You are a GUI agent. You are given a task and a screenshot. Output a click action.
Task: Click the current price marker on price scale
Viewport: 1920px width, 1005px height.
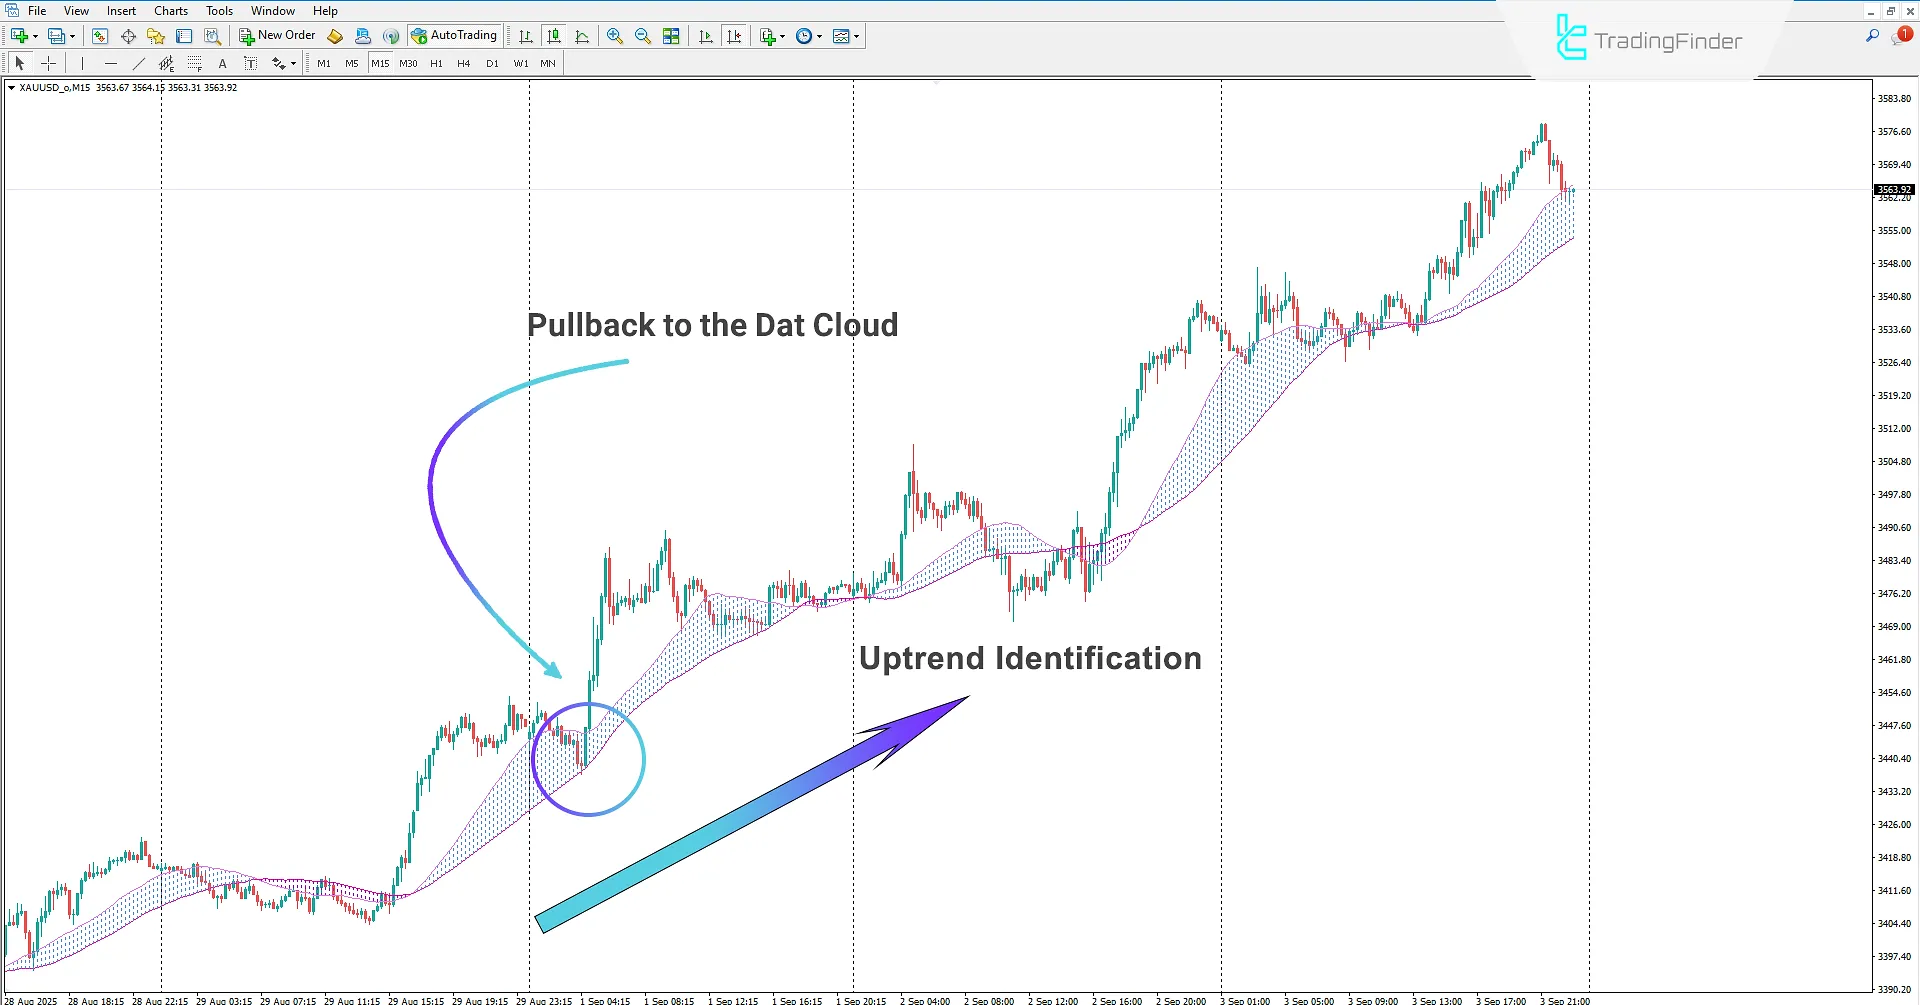[x=1891, y=189]
